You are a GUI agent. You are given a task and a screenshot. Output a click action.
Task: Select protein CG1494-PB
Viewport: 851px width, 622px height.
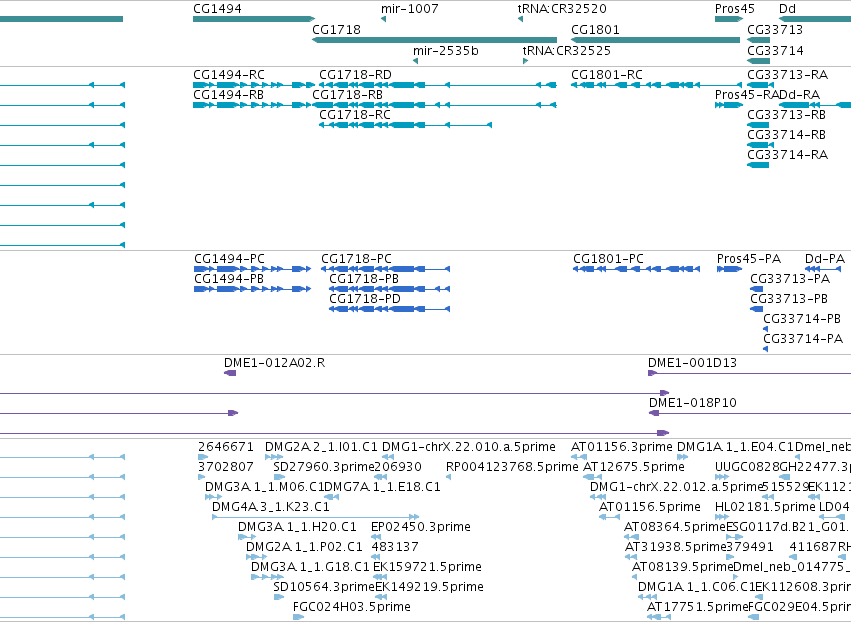point(253,289)
